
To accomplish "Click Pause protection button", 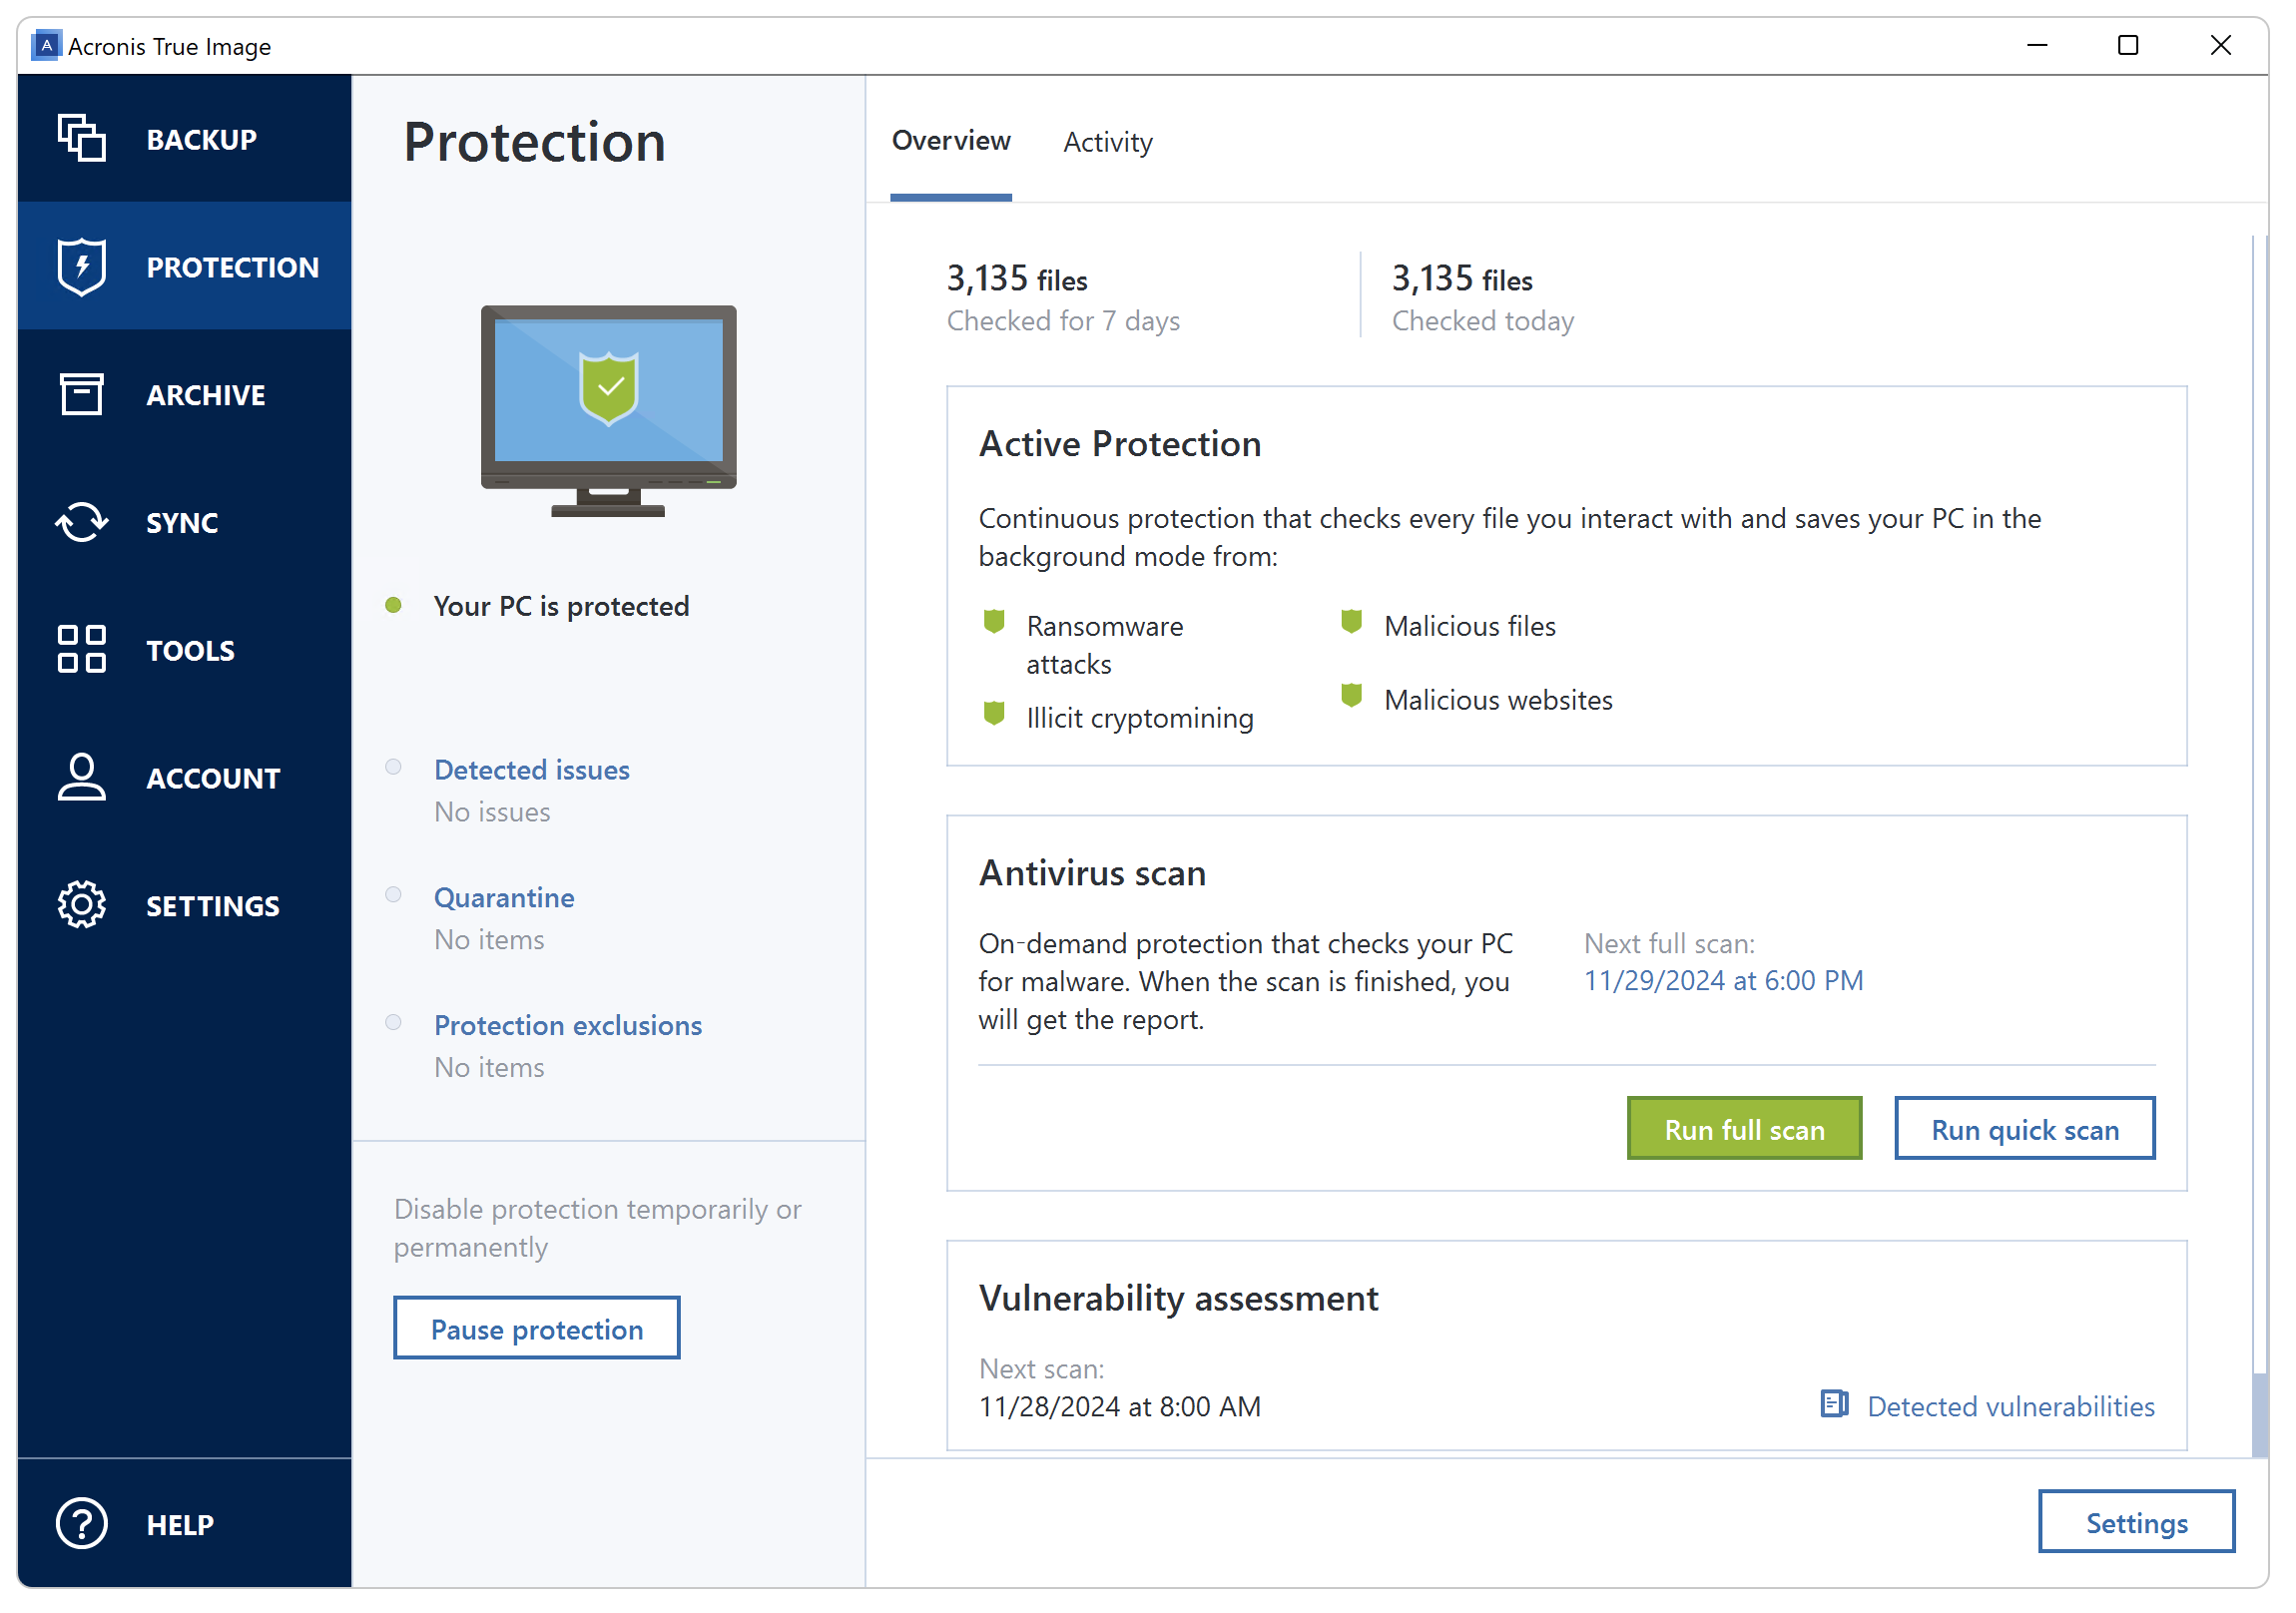I will pyautogui.click(x=536, y=1329).
